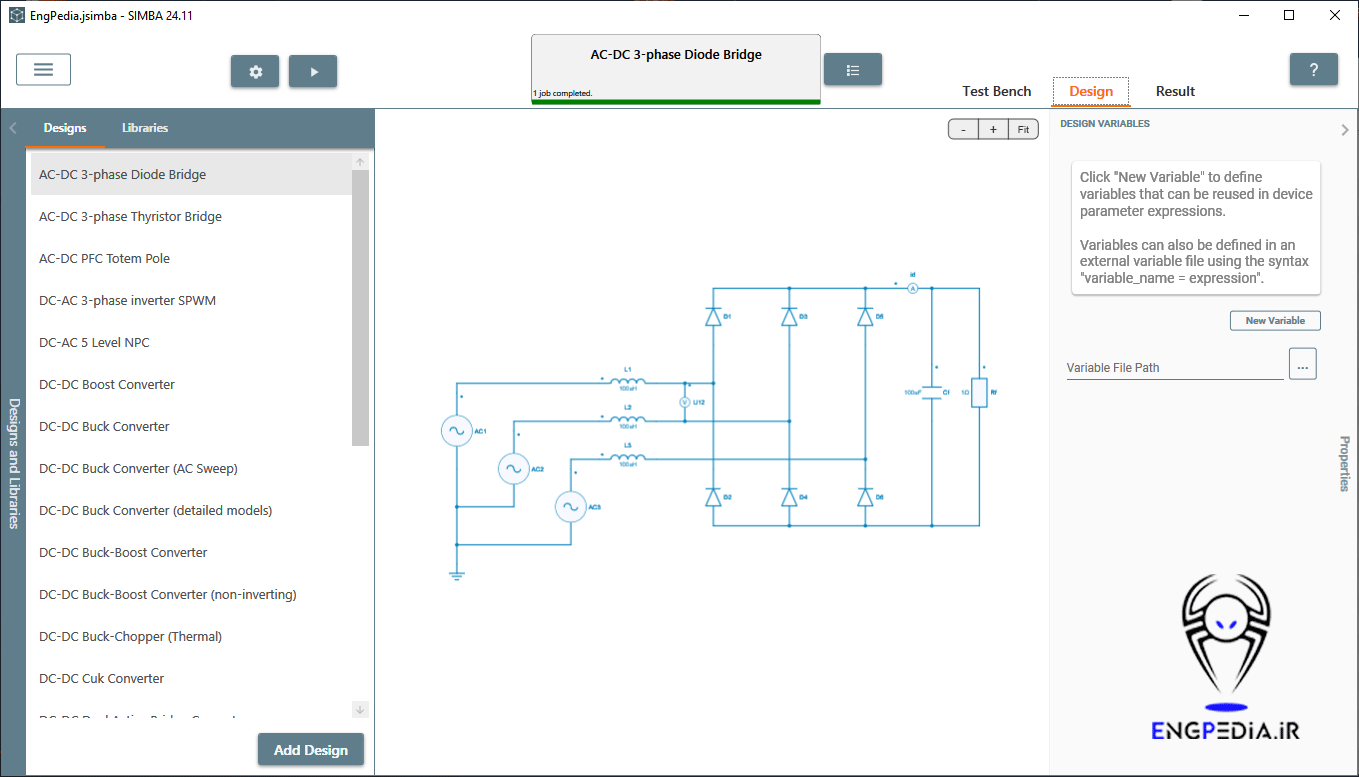The height and width of the screenshot is (777, 1359).
Task: Click the Add Design button
Action: coord(310,750)
